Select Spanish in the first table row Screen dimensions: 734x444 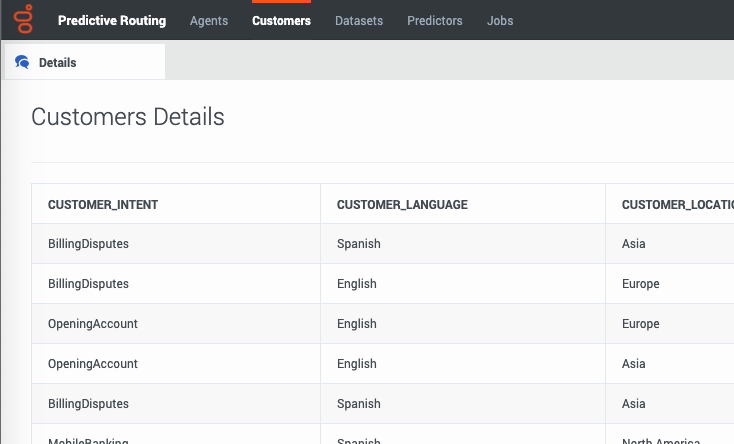click(x=359, y=244)
